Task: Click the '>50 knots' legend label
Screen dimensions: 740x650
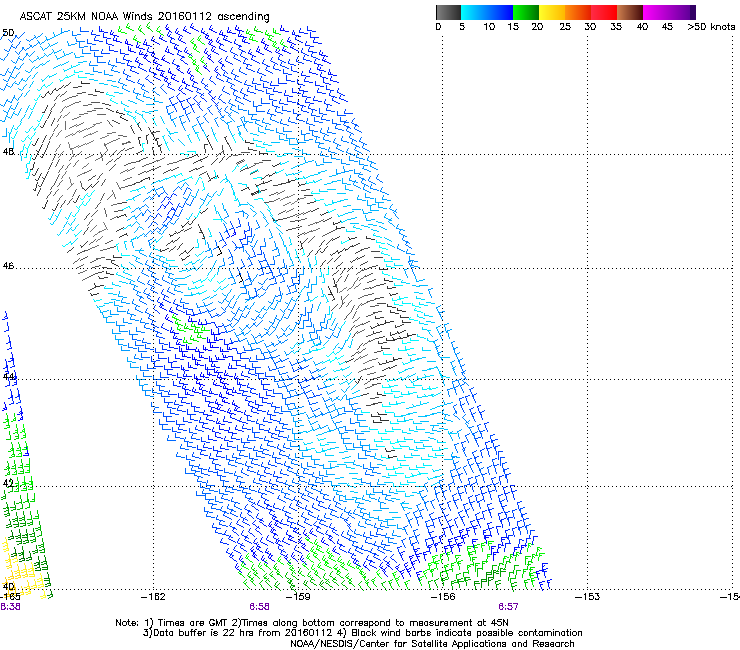Action: 711,26
